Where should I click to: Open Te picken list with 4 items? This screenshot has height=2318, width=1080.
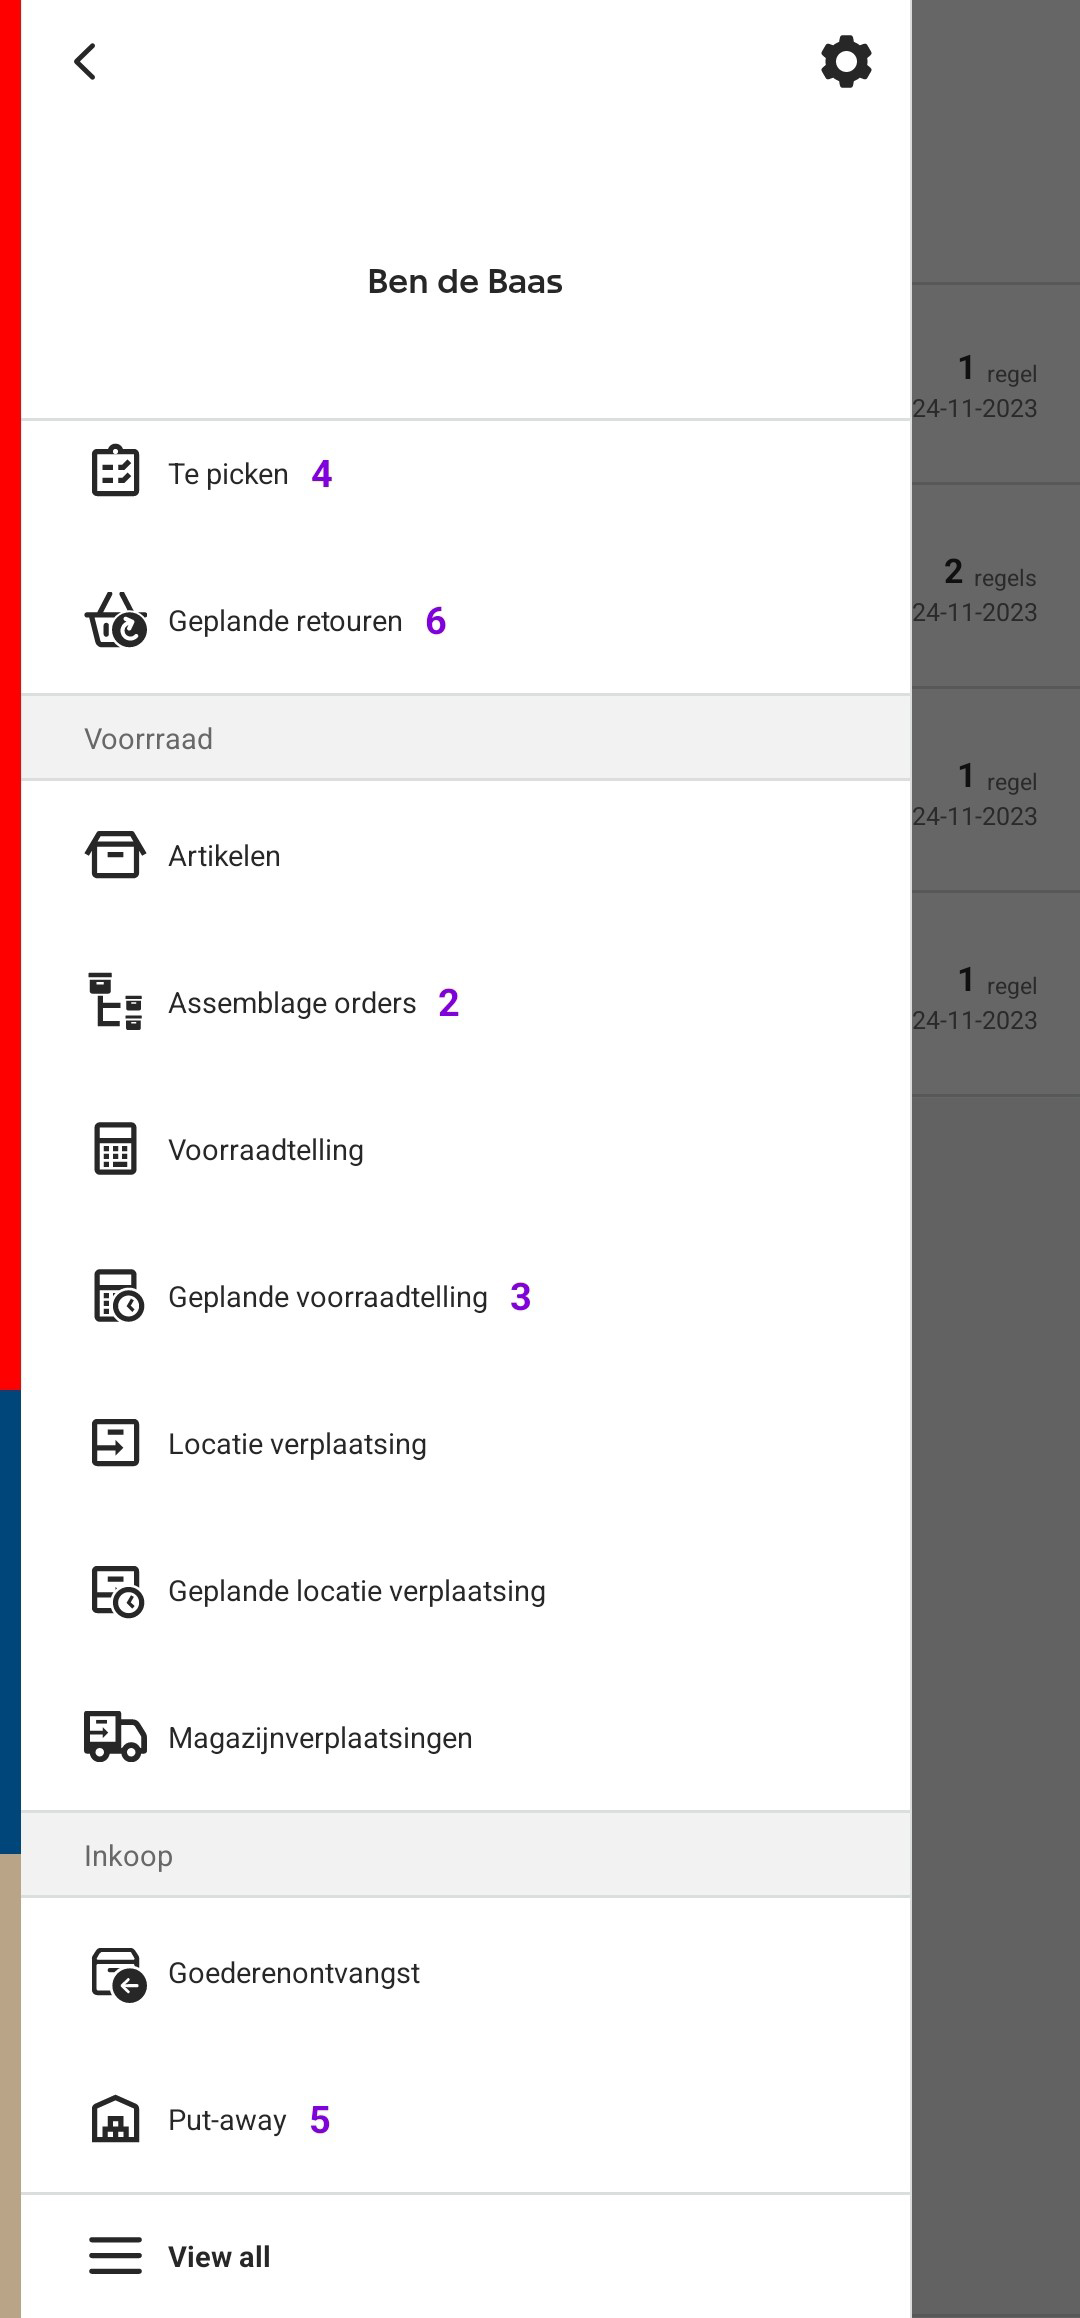click(x=466, y=473)
